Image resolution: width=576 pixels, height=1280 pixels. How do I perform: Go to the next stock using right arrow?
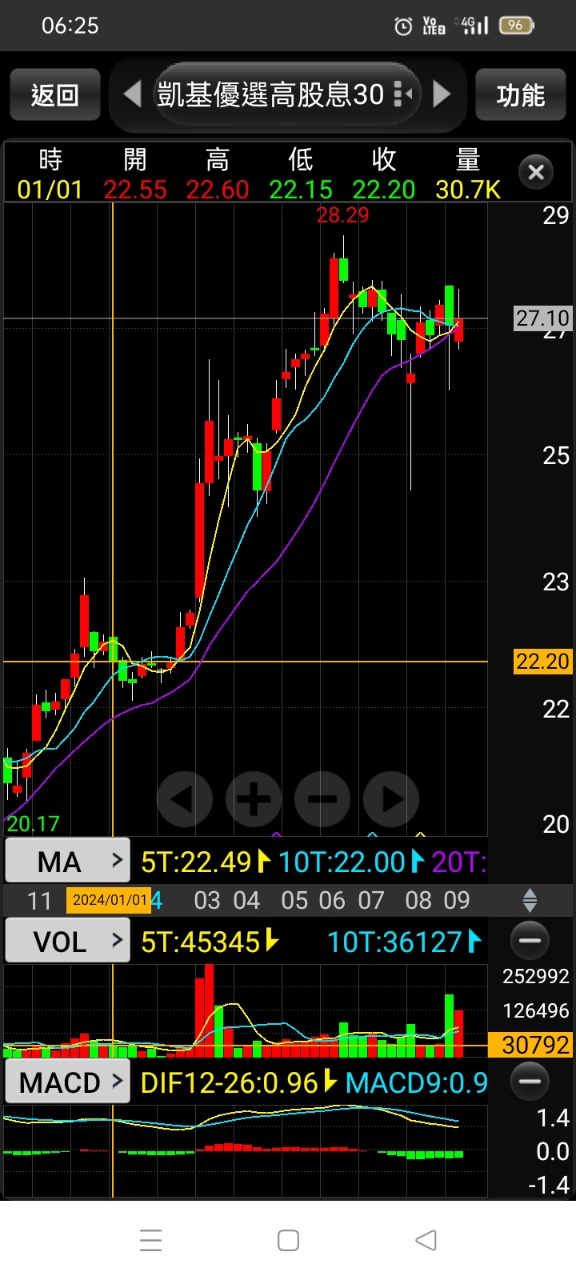pyautogui.click(x=442, y=95)
